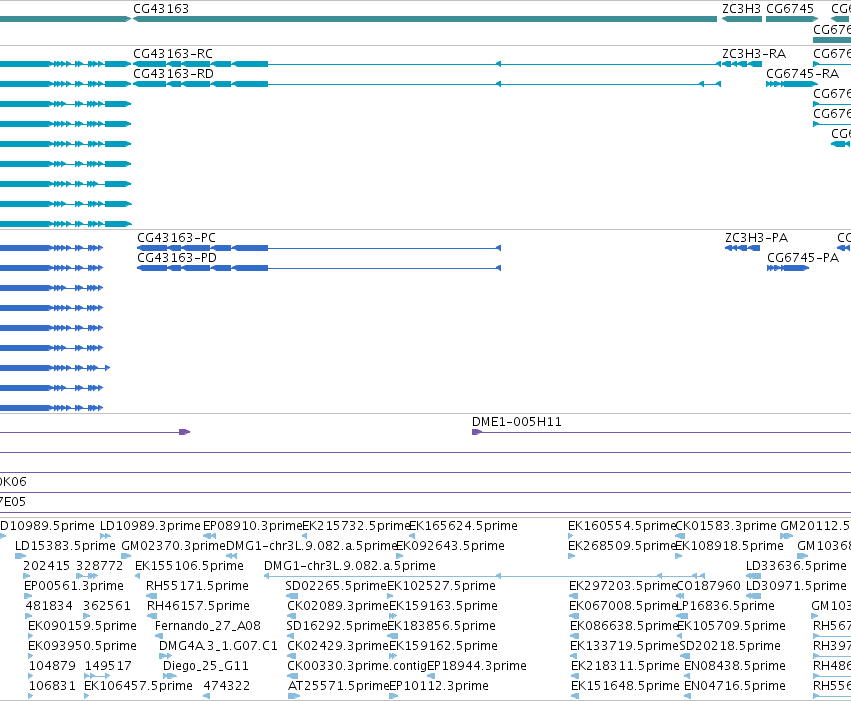851x701 pixels.
Task: Open the CK00330.3prime.contig label
Action: 357,666
